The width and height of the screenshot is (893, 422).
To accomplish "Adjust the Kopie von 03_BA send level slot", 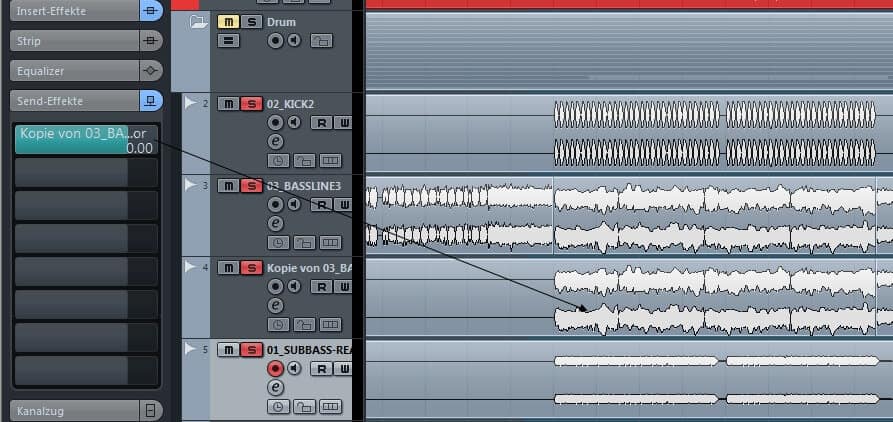I will coord(86,140).
